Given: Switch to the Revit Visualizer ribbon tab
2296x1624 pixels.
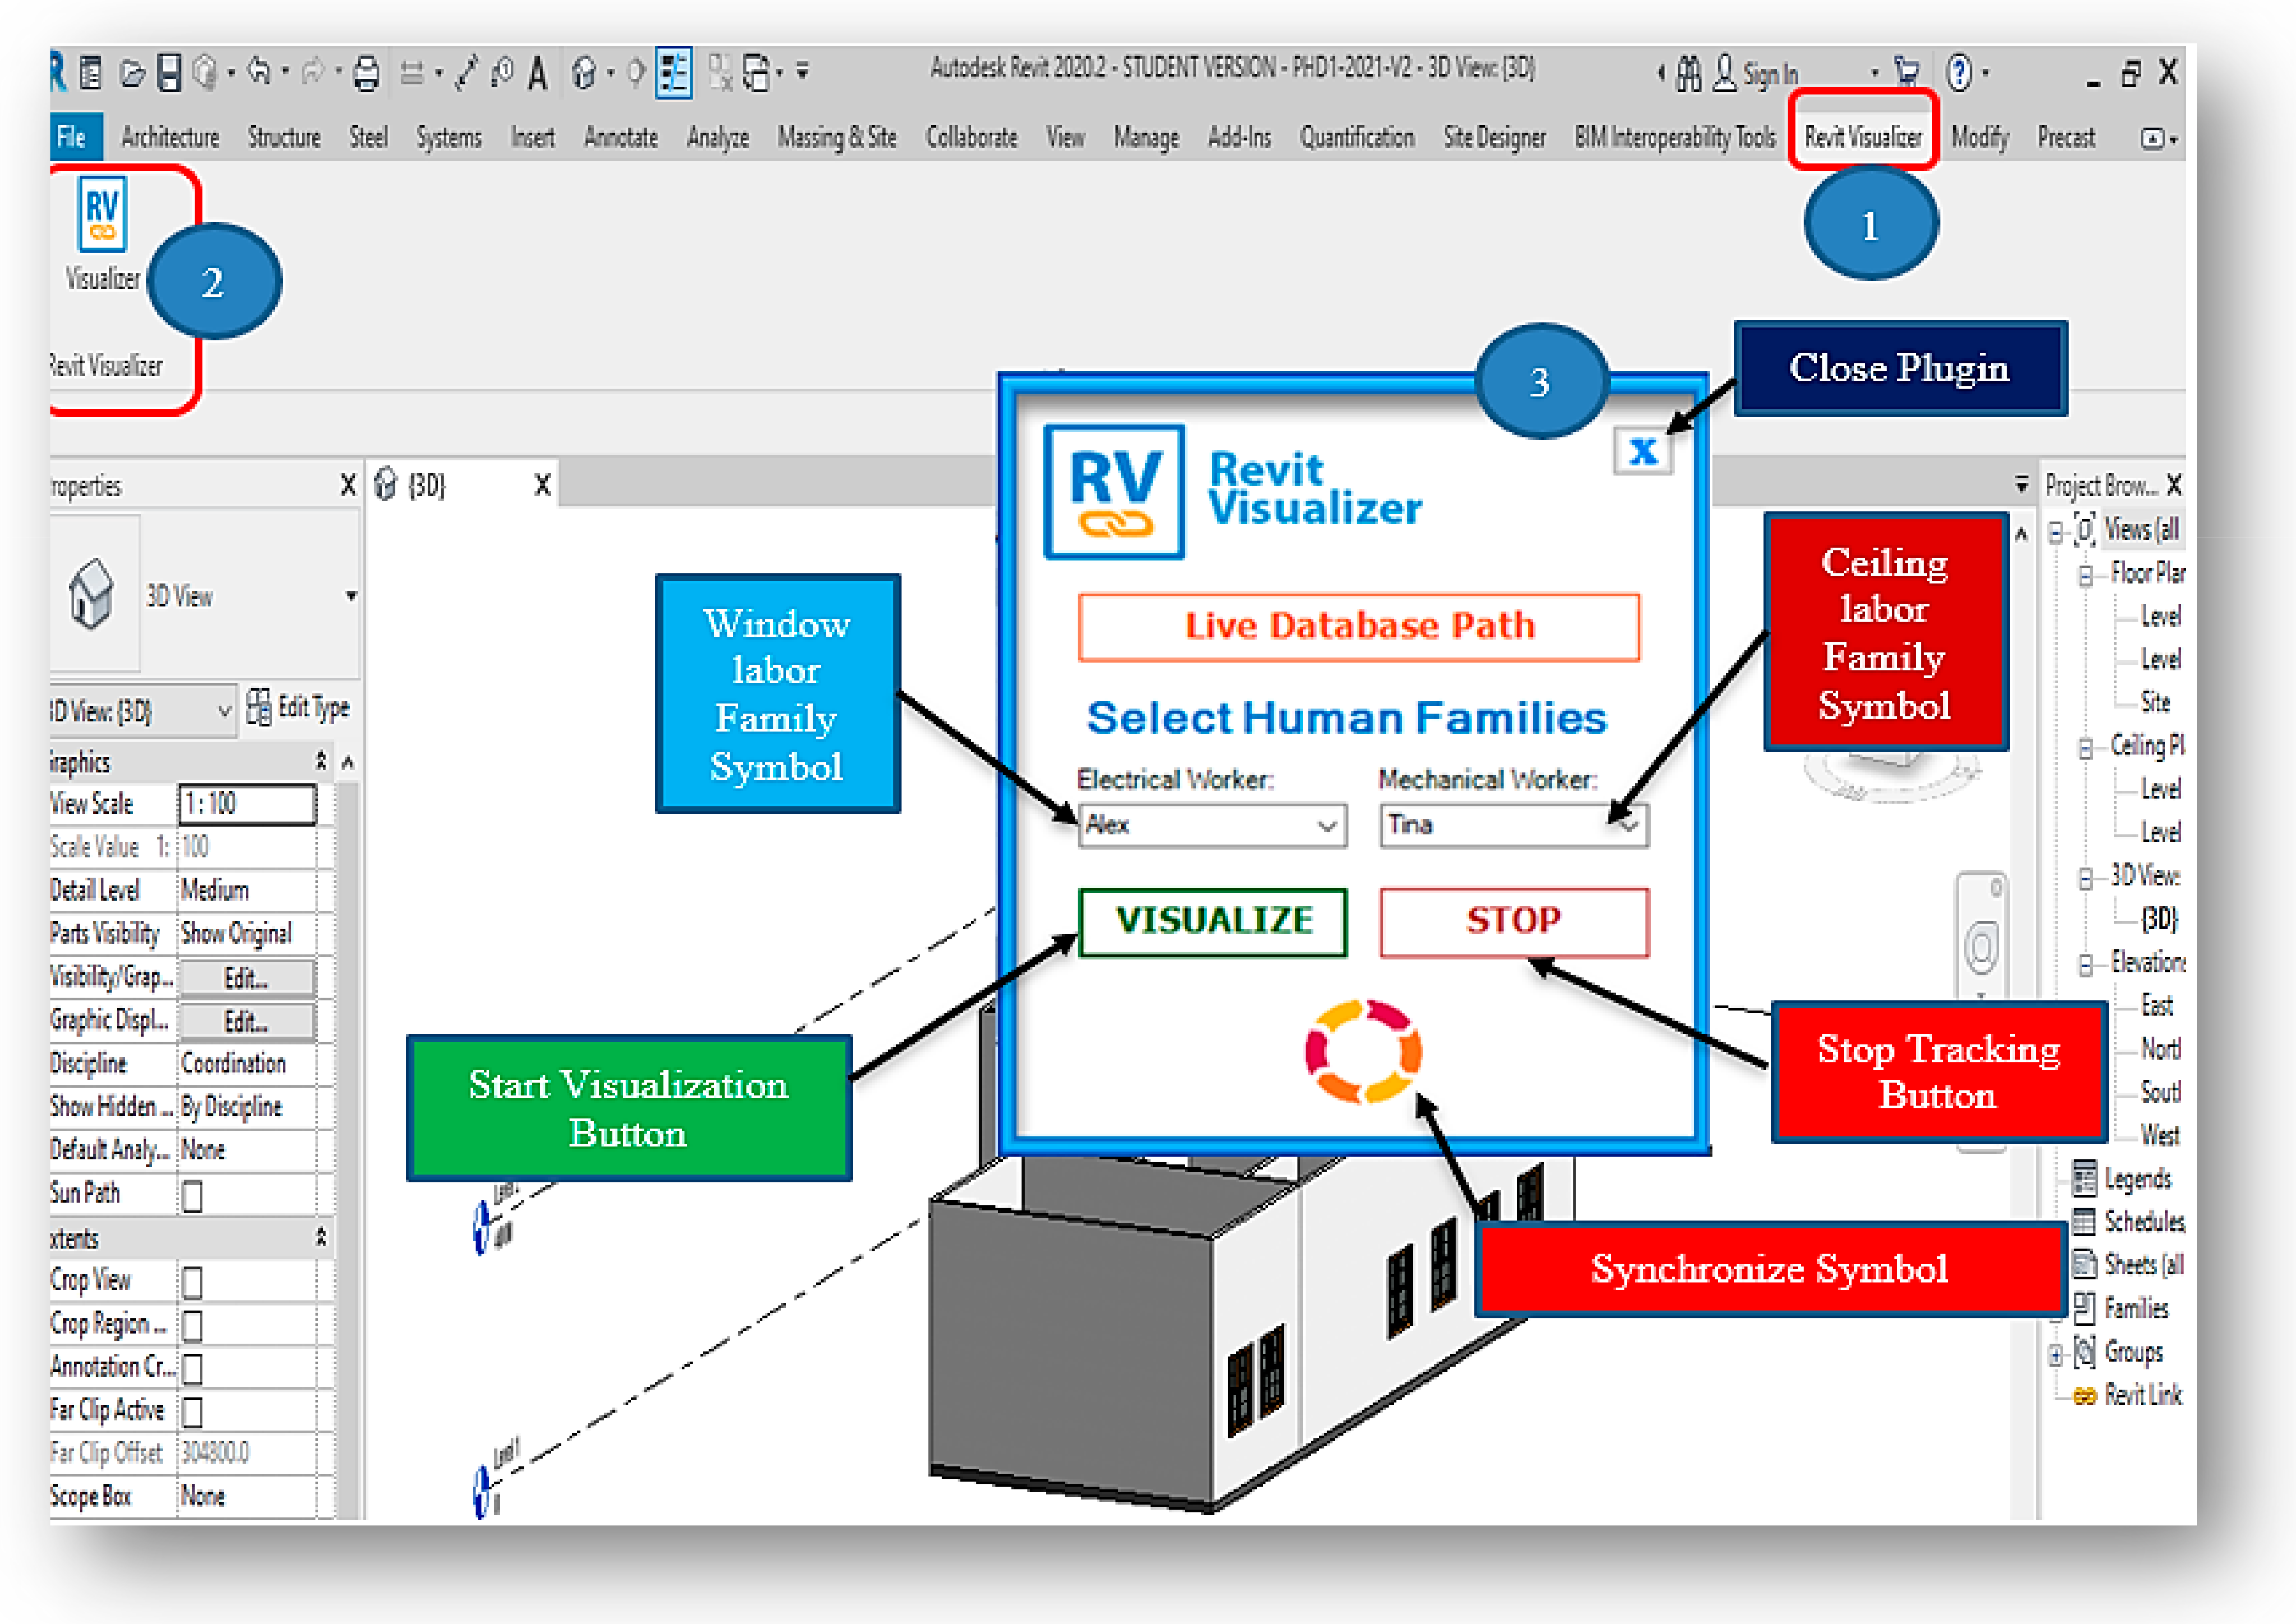Looking at the screenshot, I should pyautogui.click(x=1863, y=137).
